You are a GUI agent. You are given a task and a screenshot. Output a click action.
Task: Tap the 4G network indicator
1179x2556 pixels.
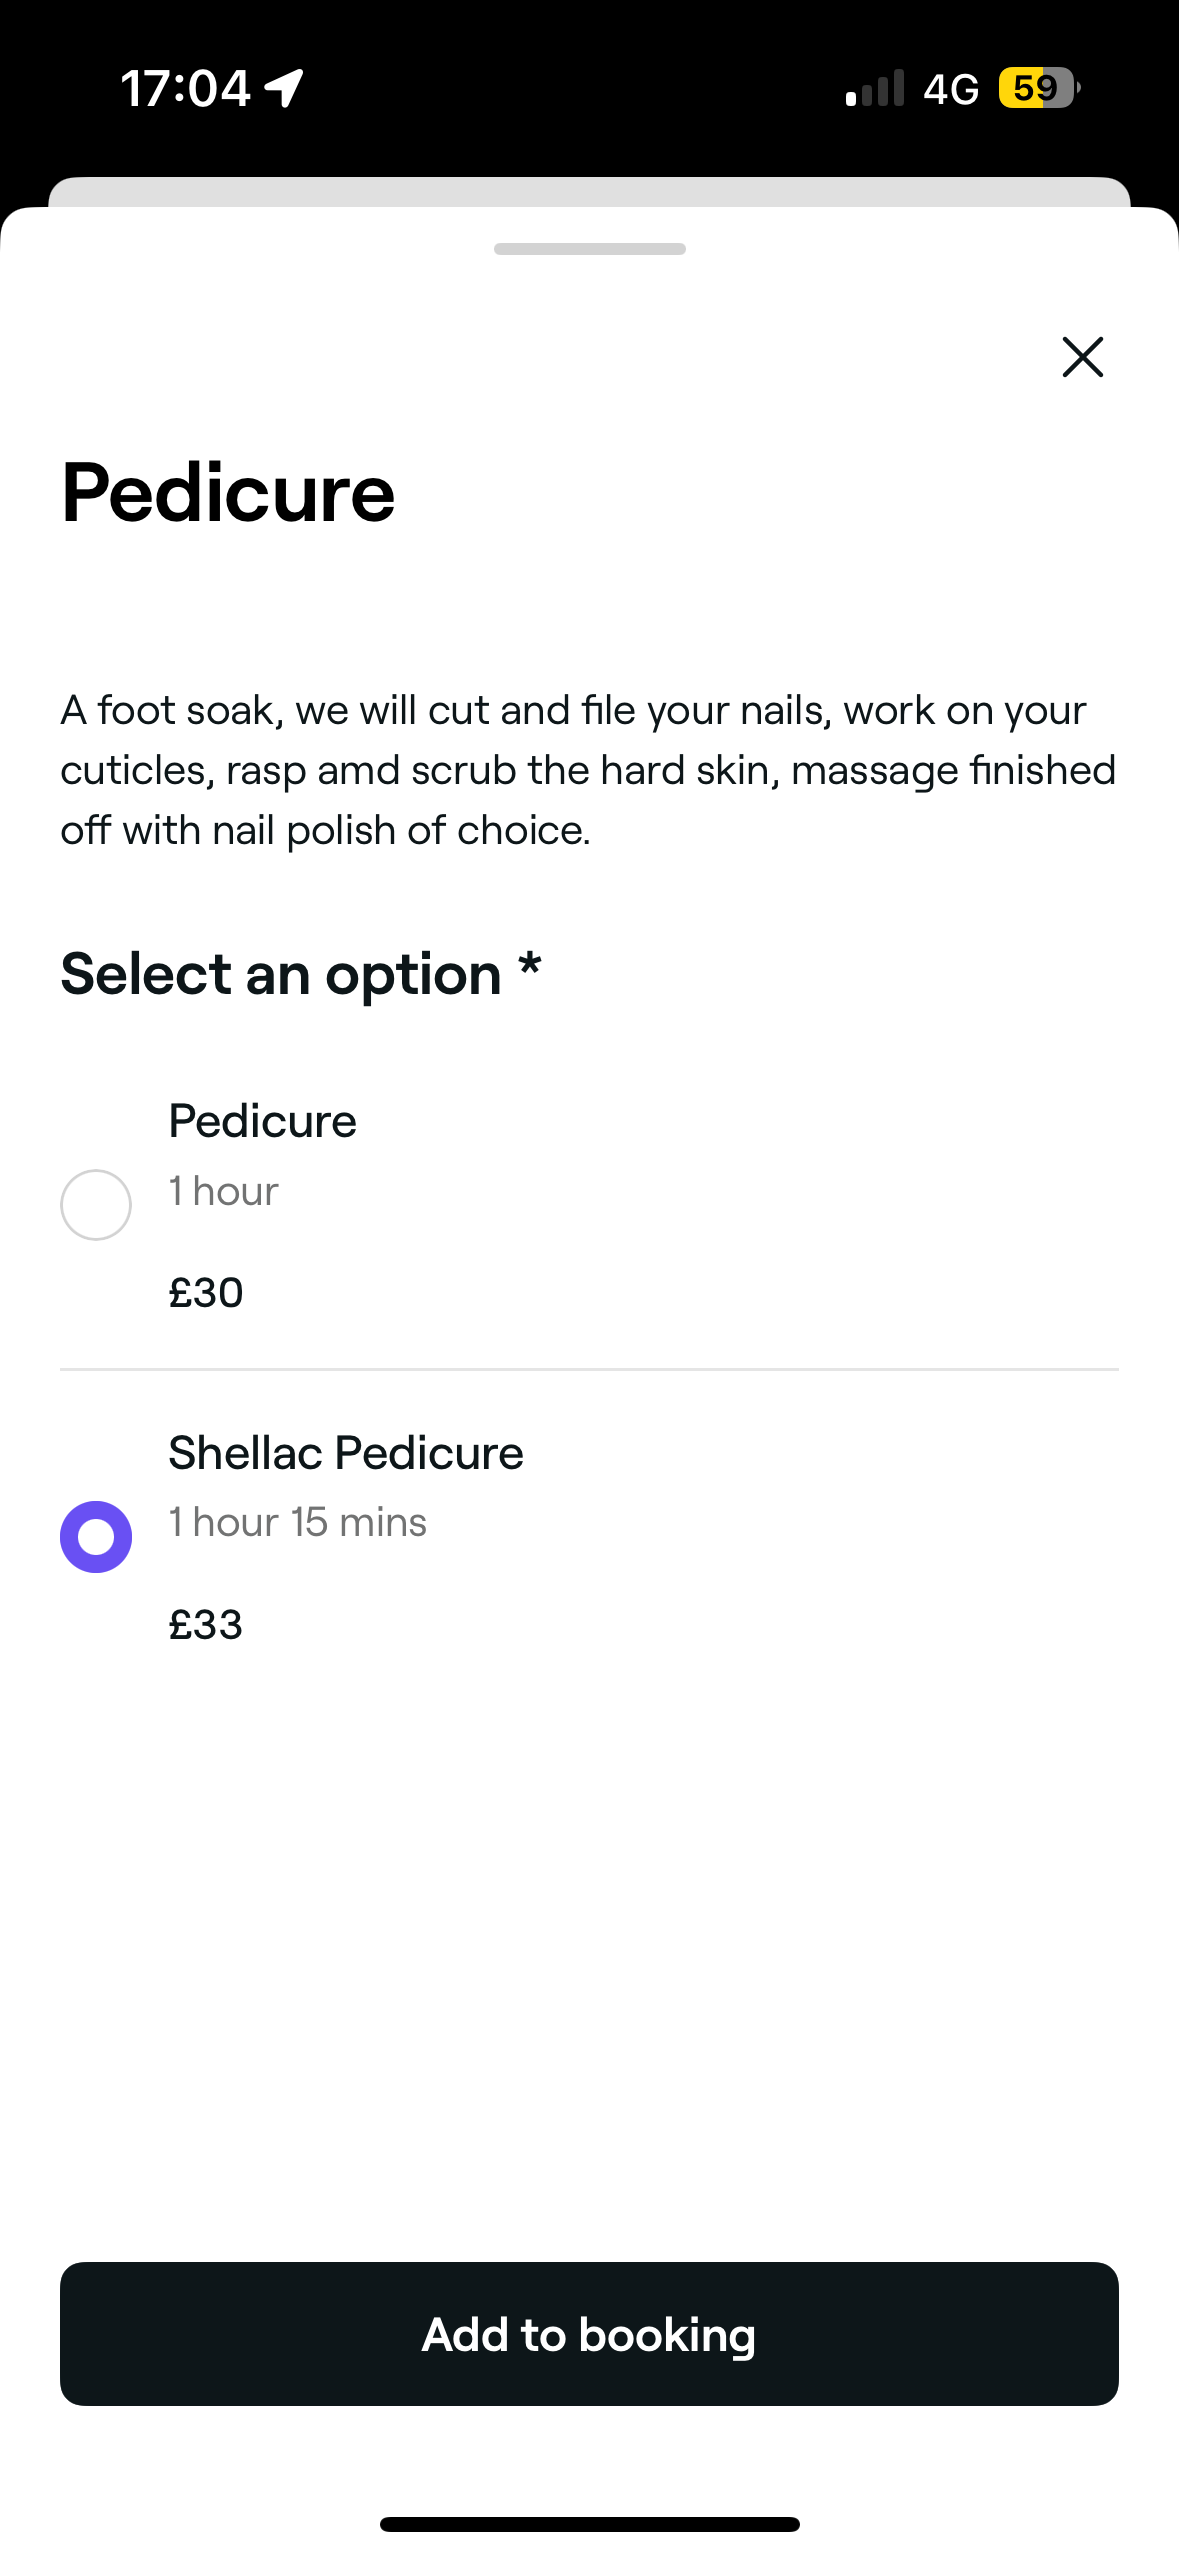(x=951, y=89)
